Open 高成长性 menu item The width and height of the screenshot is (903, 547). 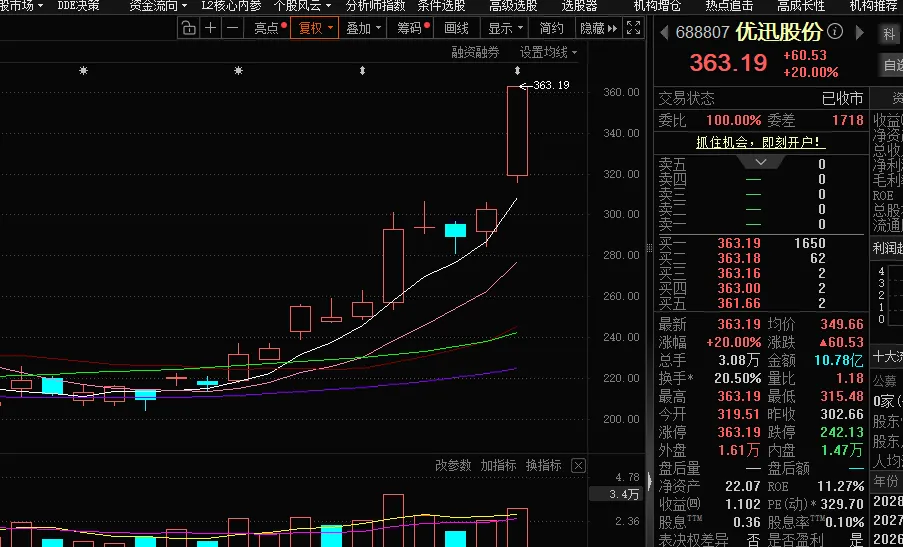[x=801, y=6]
